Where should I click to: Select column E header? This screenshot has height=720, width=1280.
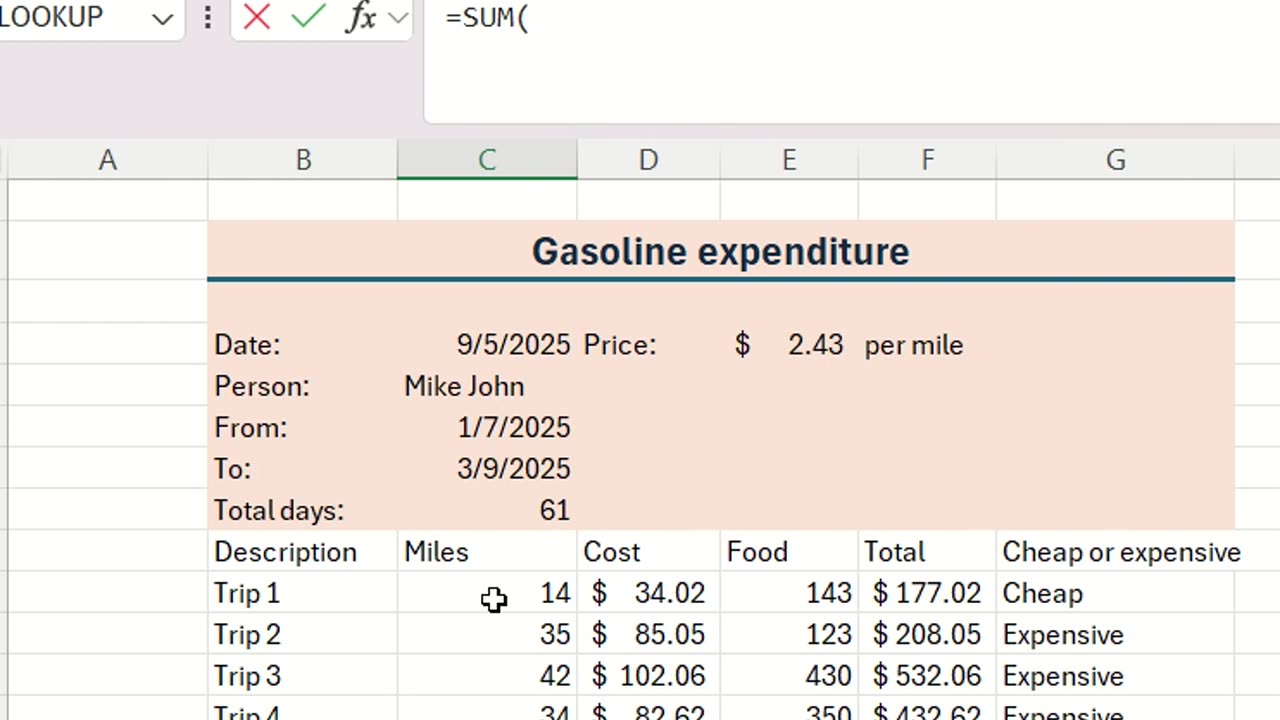click(x=789, y=160)
